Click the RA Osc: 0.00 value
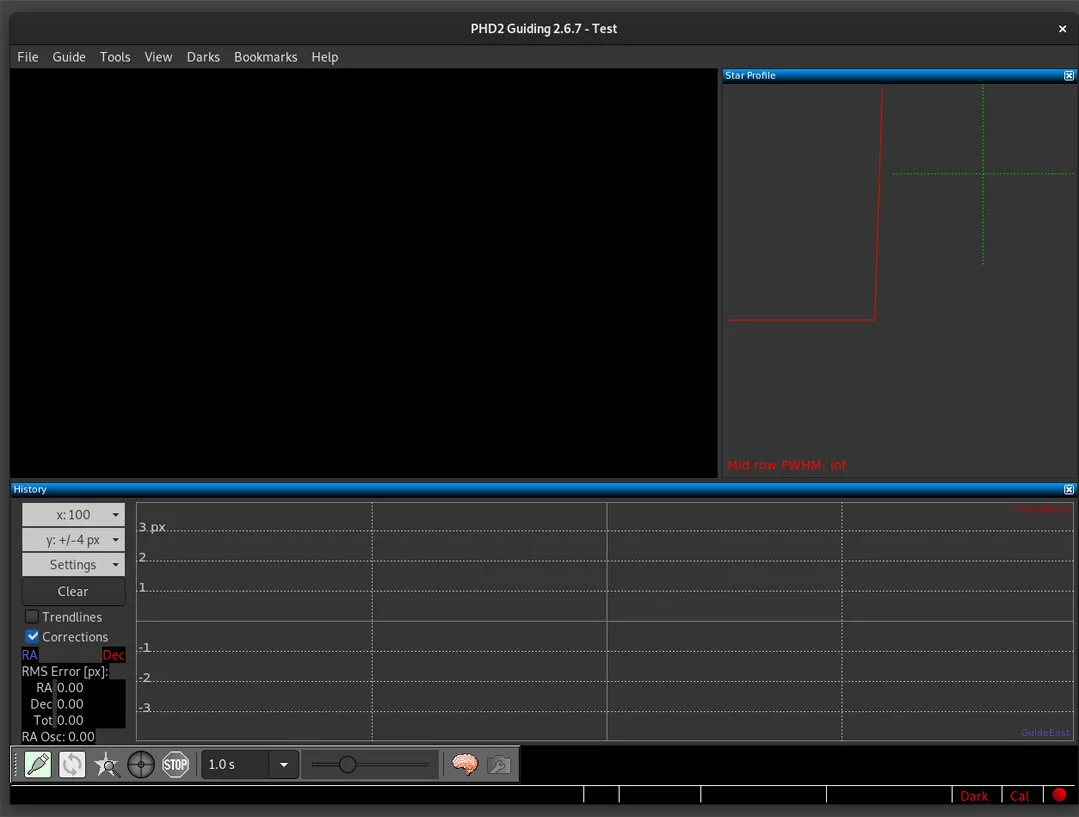Image resolution: width=1079 pixels, height=817 pixels. (58, 736)
